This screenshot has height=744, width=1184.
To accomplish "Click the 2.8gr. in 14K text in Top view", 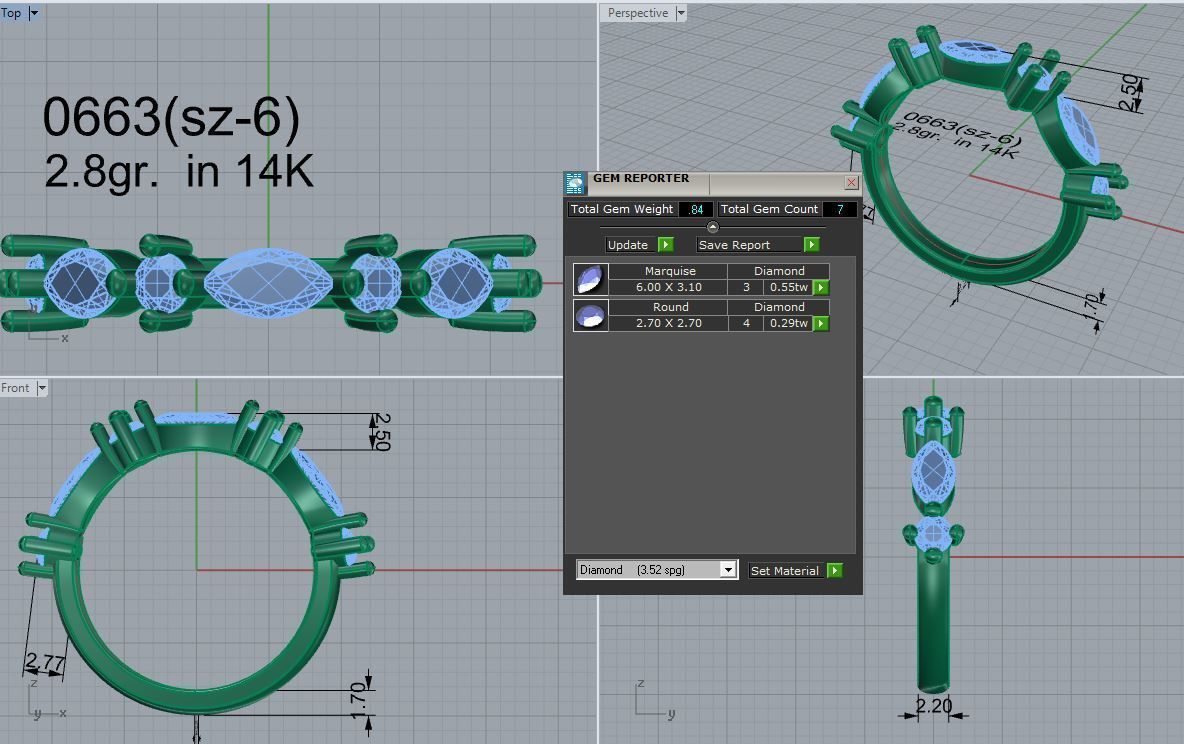I will pyautogui.click(x=179, y=171).
